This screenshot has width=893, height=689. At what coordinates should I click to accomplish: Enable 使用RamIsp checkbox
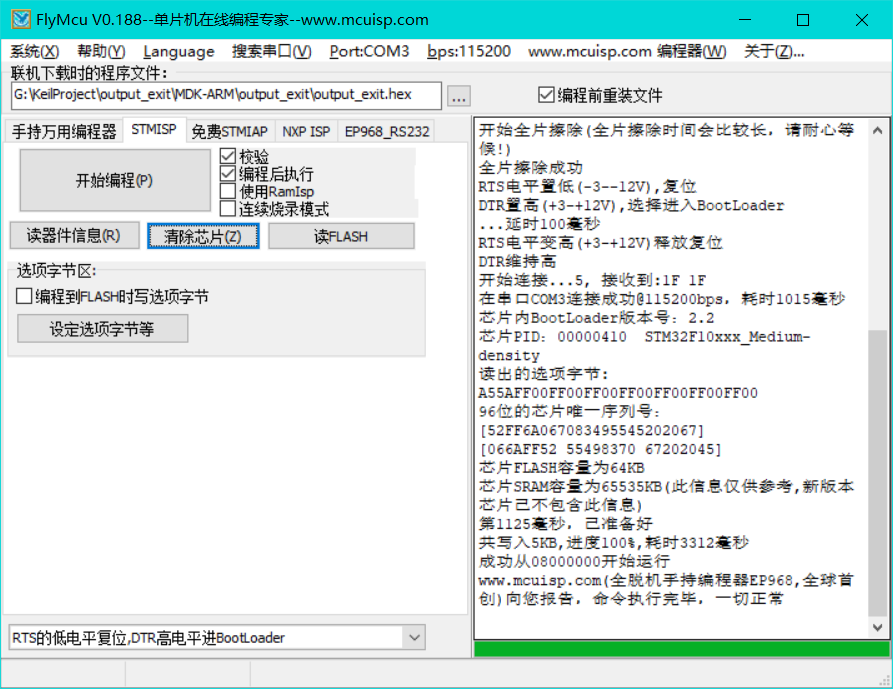pos(267,191)
